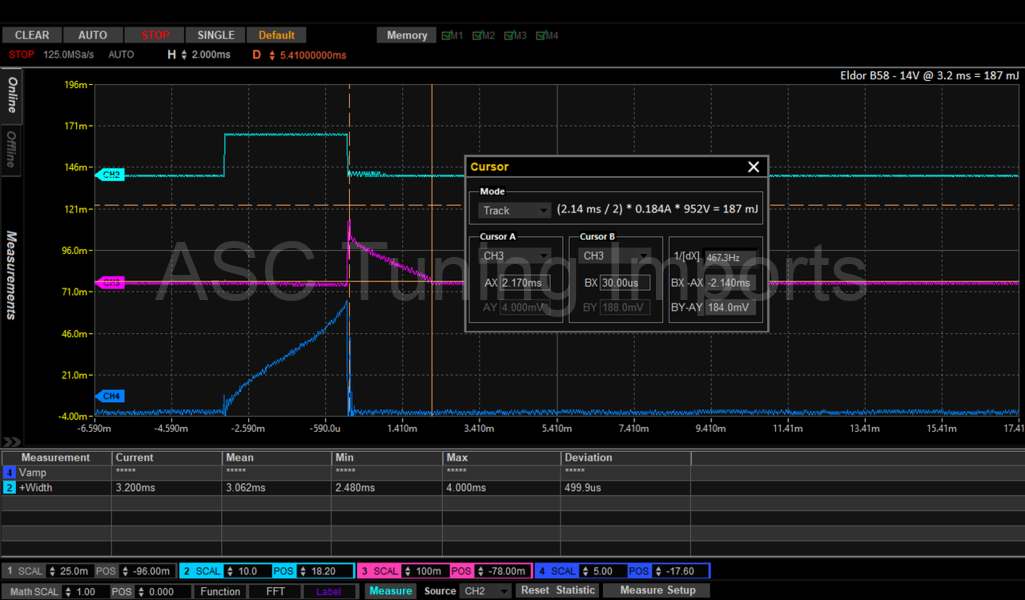Select channel 4 Vamp measurement row

tap(346, 473)
